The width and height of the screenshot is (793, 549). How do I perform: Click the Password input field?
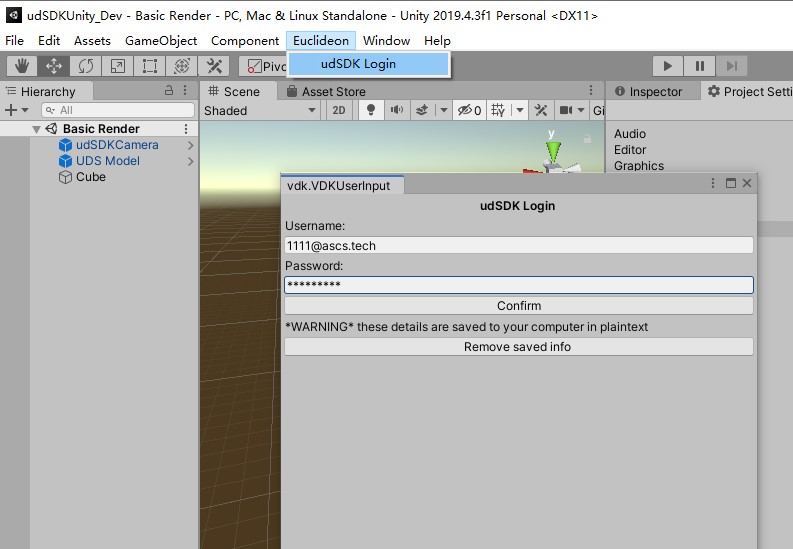tap(519, 285)
